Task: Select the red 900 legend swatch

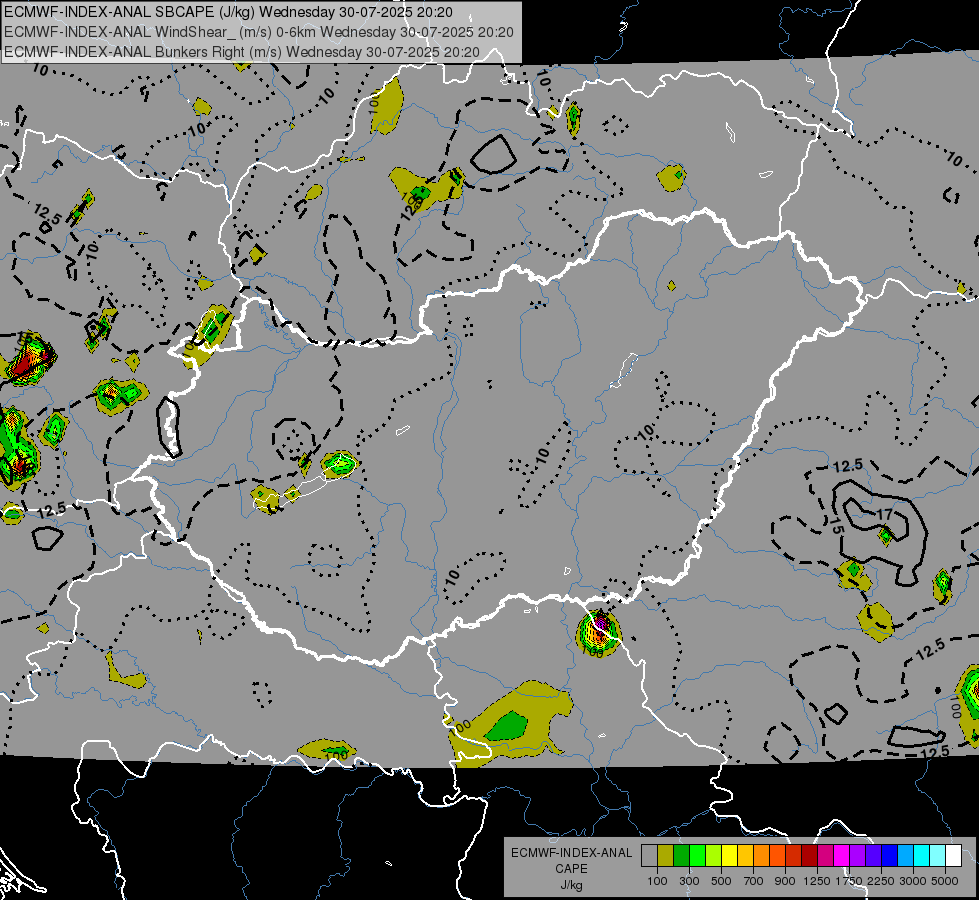Action: 794,856
